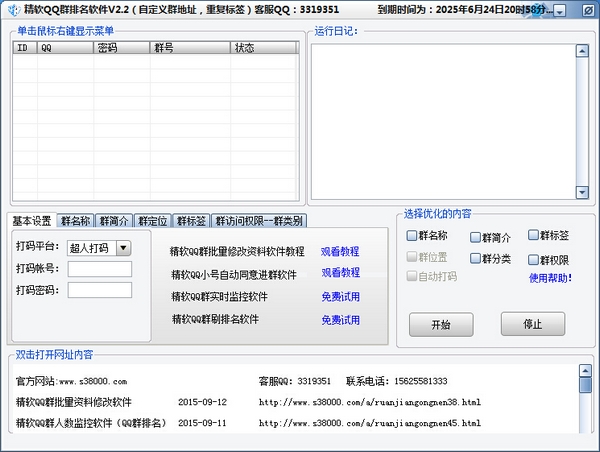
Task: Click the dropdown arrow button in title bar
Action: coord(559,11)
